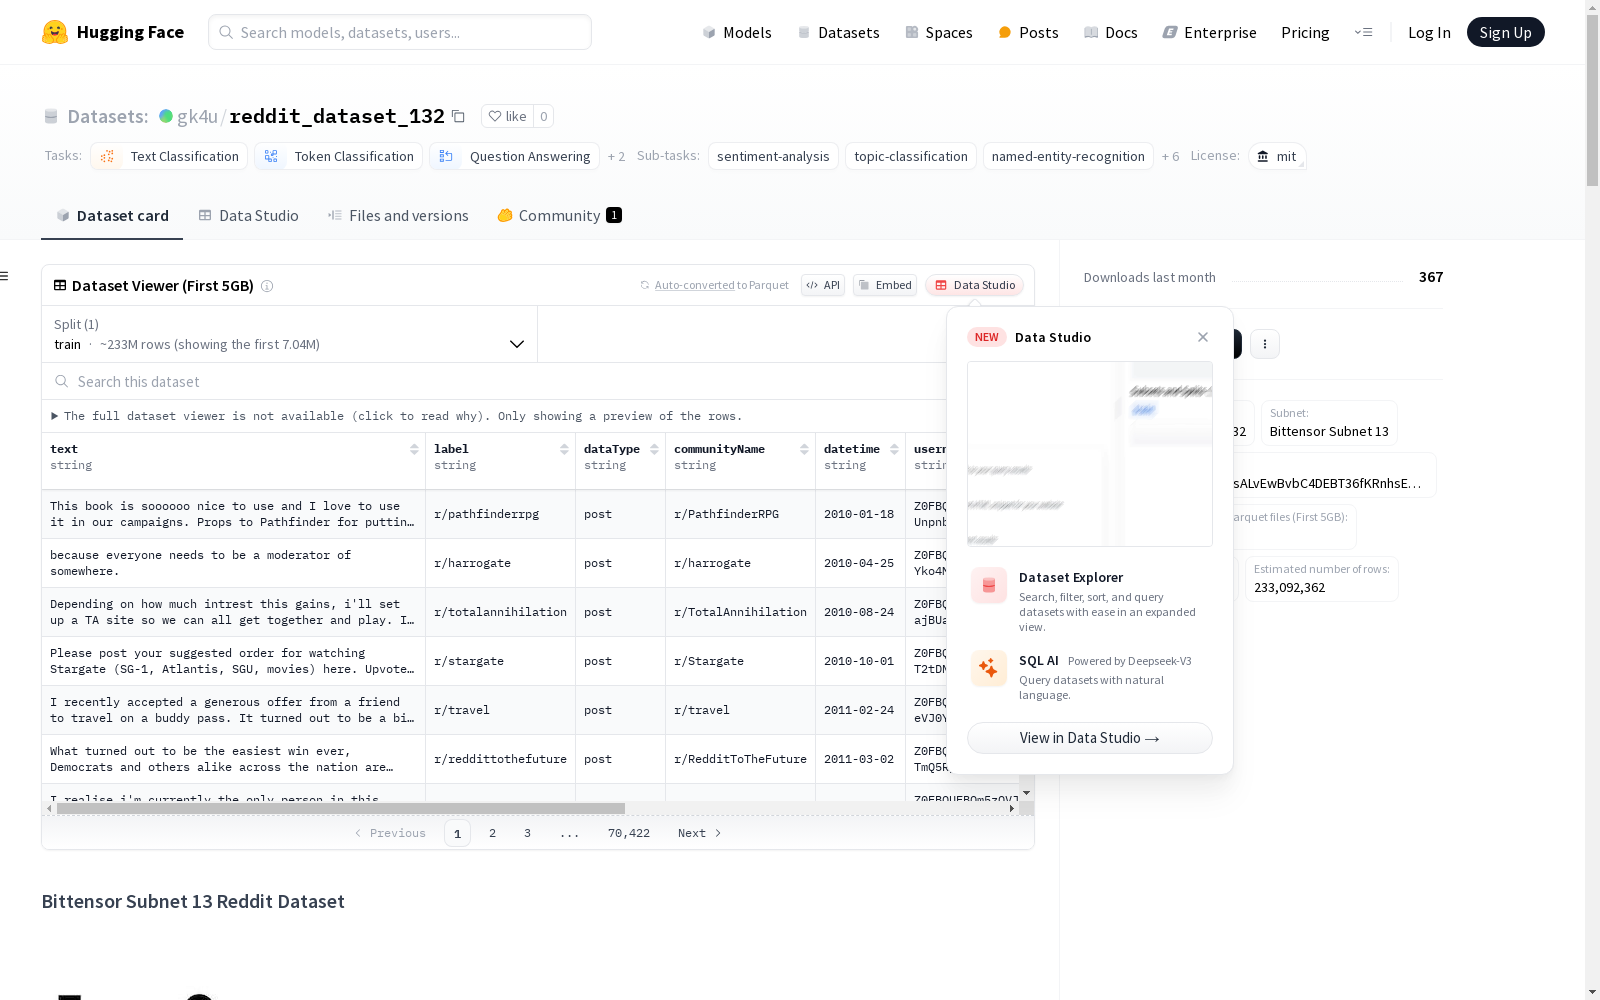Click the horizontal scrollbar of the table
Screen dimensions: 1600x1000
coord(341,808)
